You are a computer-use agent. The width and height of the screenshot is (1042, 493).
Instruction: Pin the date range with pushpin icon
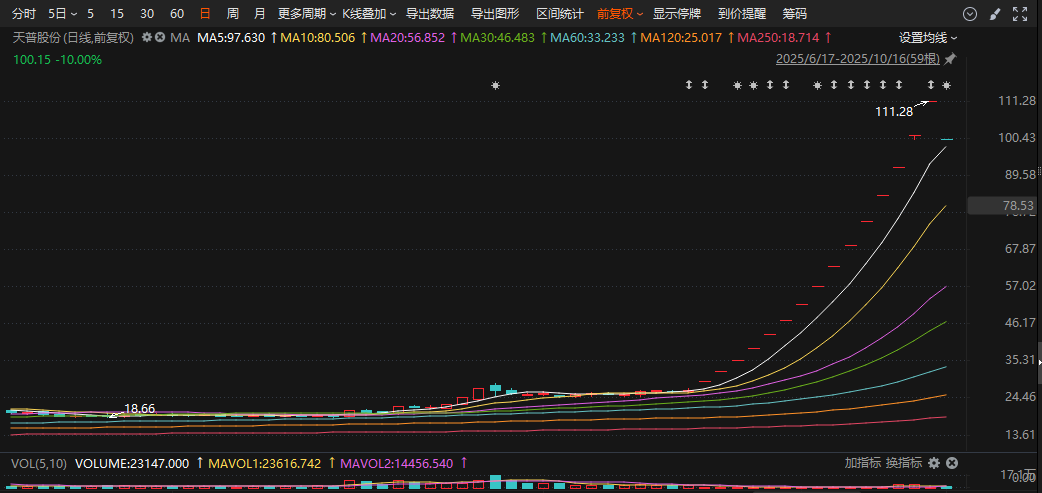[x=950, y=59]
